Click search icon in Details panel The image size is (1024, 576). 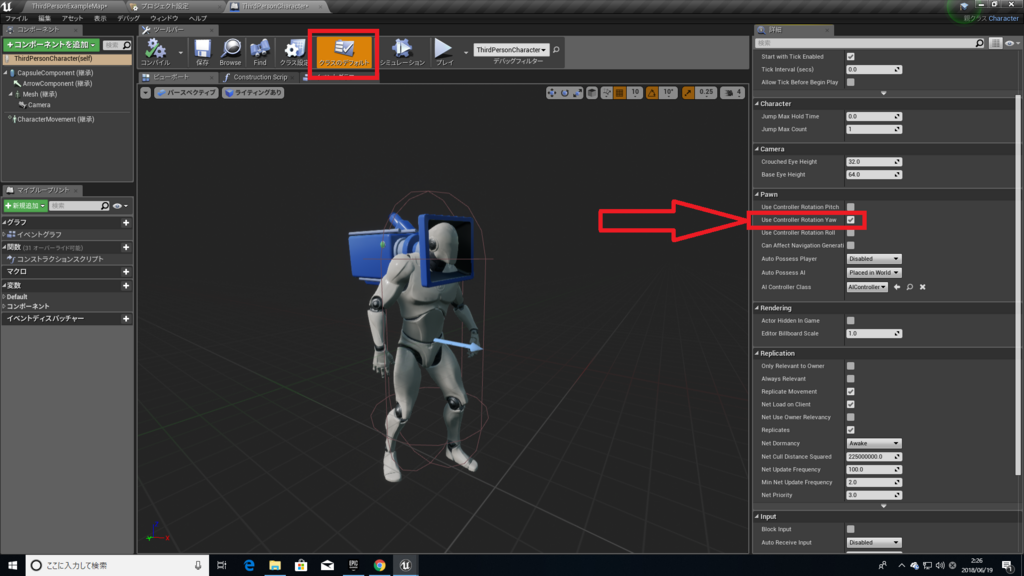(979, 43)
